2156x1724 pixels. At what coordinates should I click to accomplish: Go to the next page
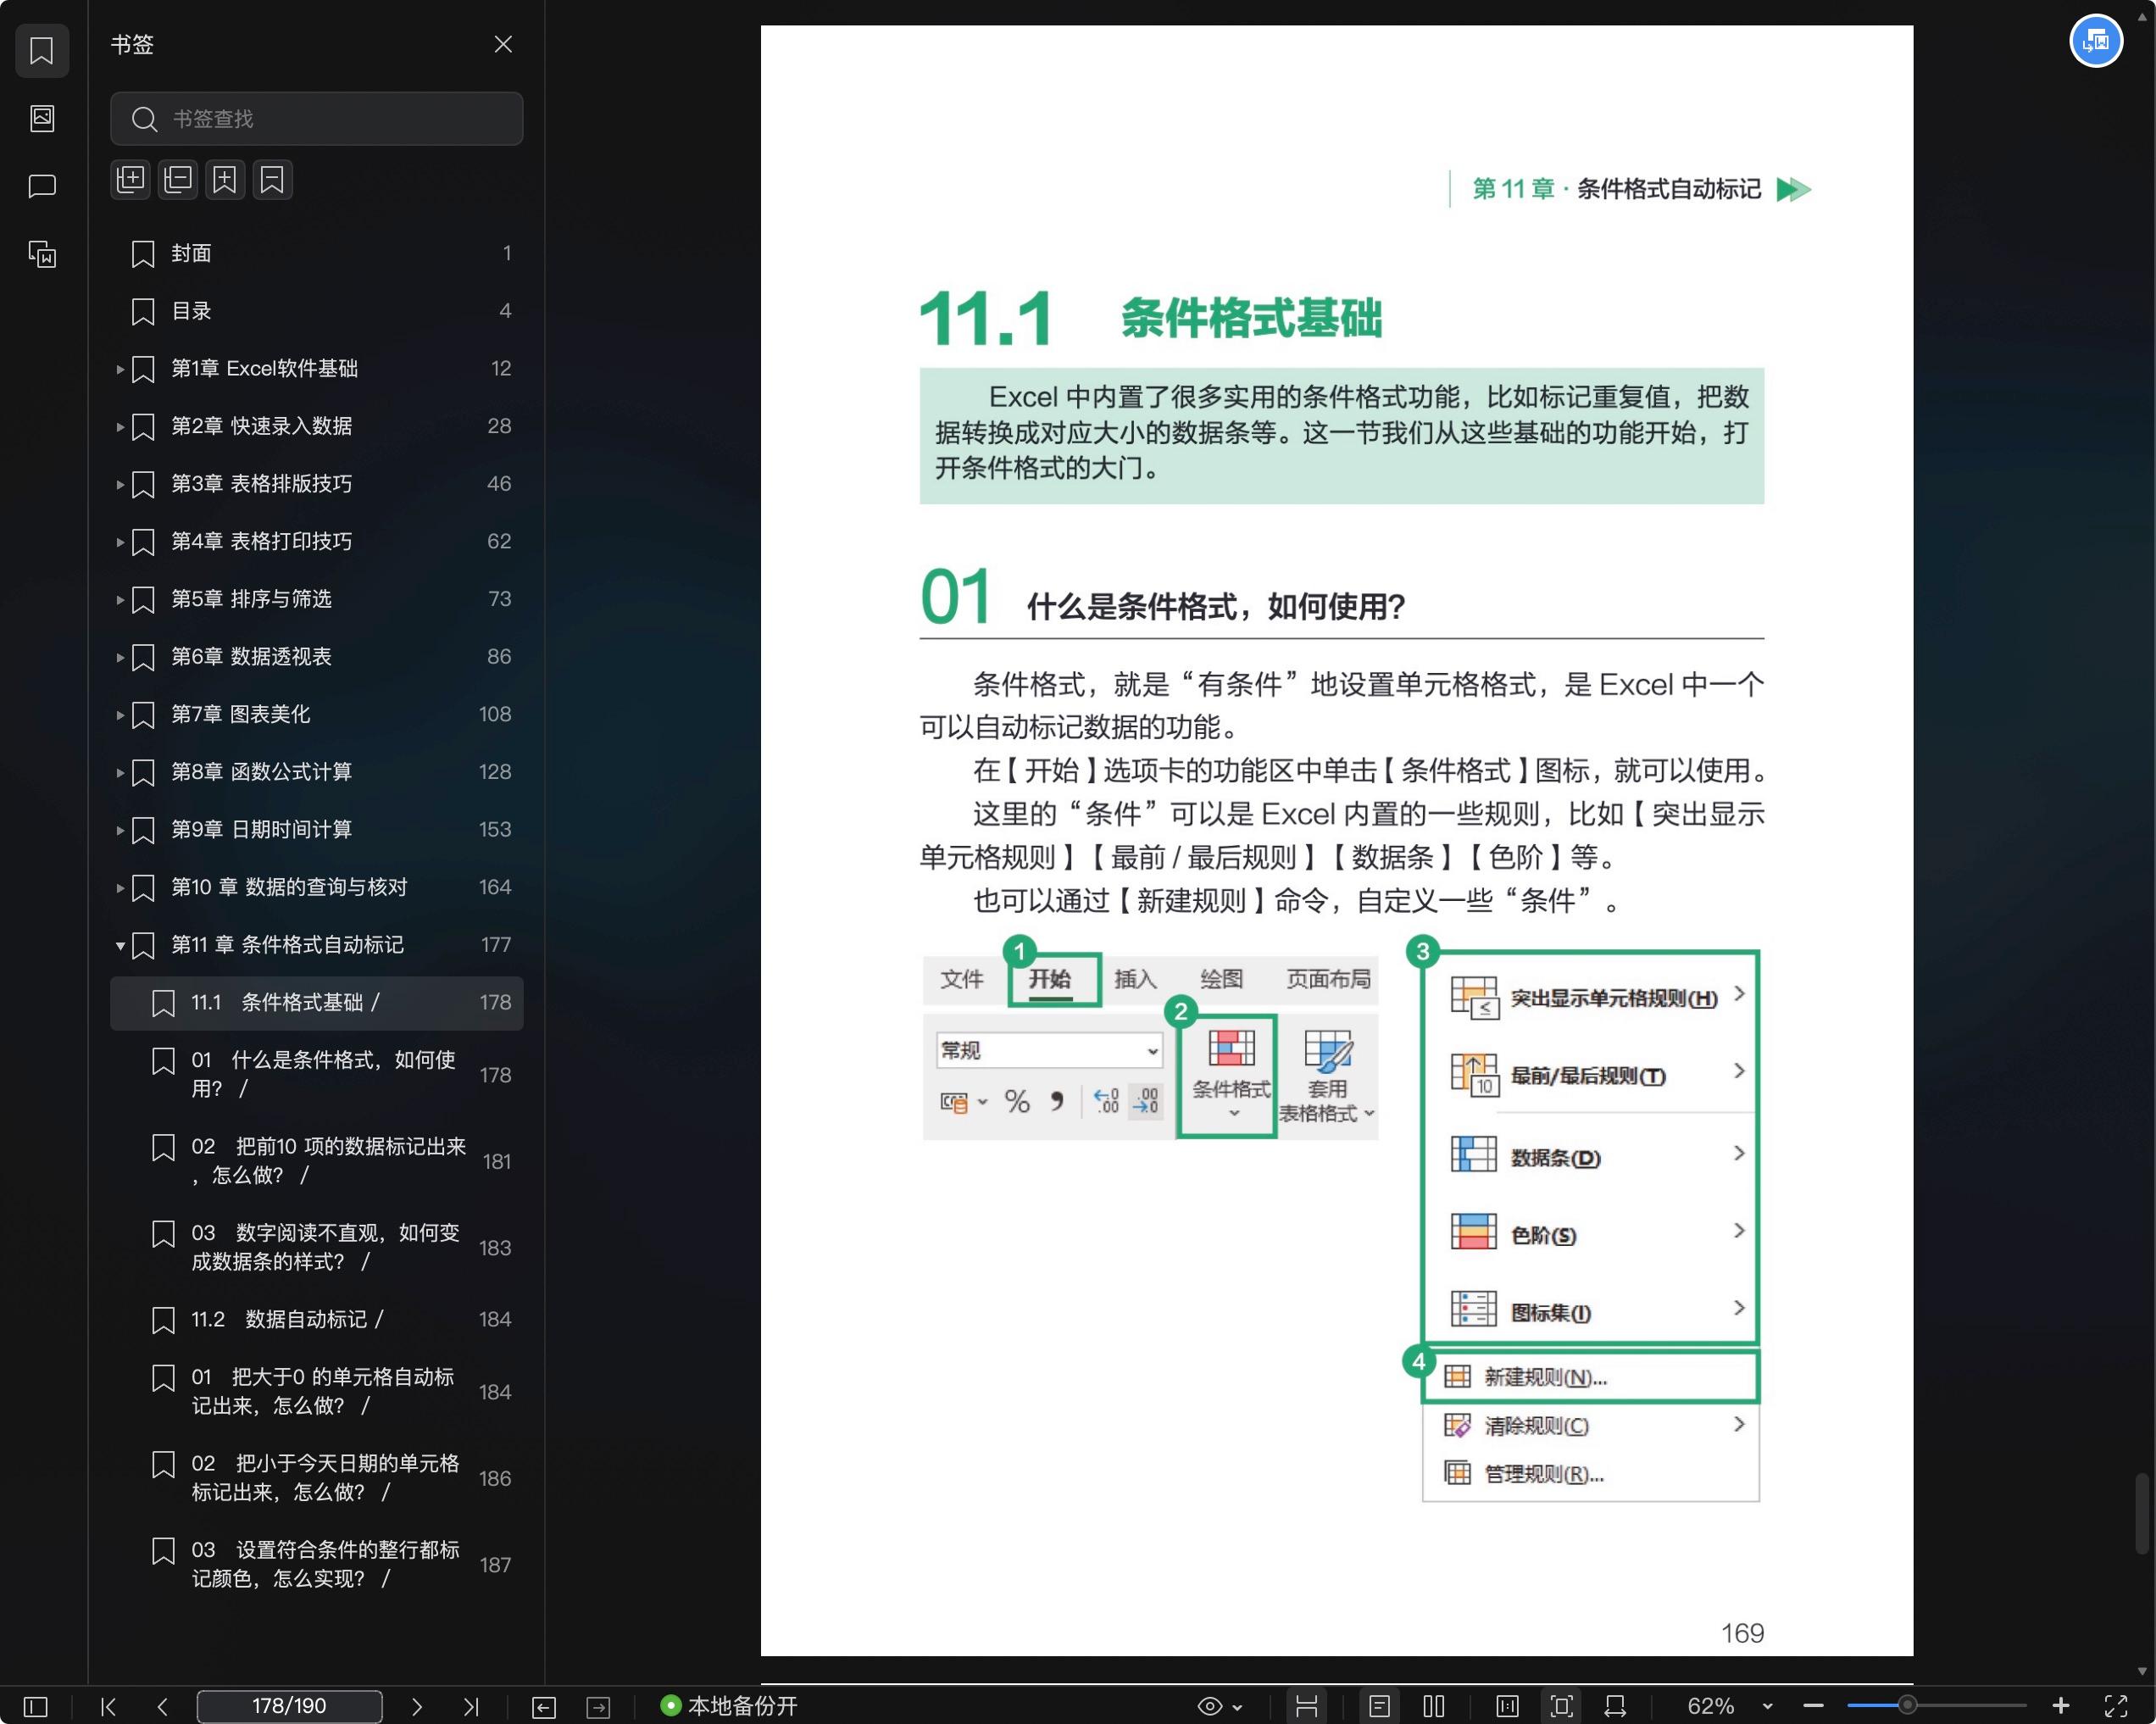coord(417,1706)
